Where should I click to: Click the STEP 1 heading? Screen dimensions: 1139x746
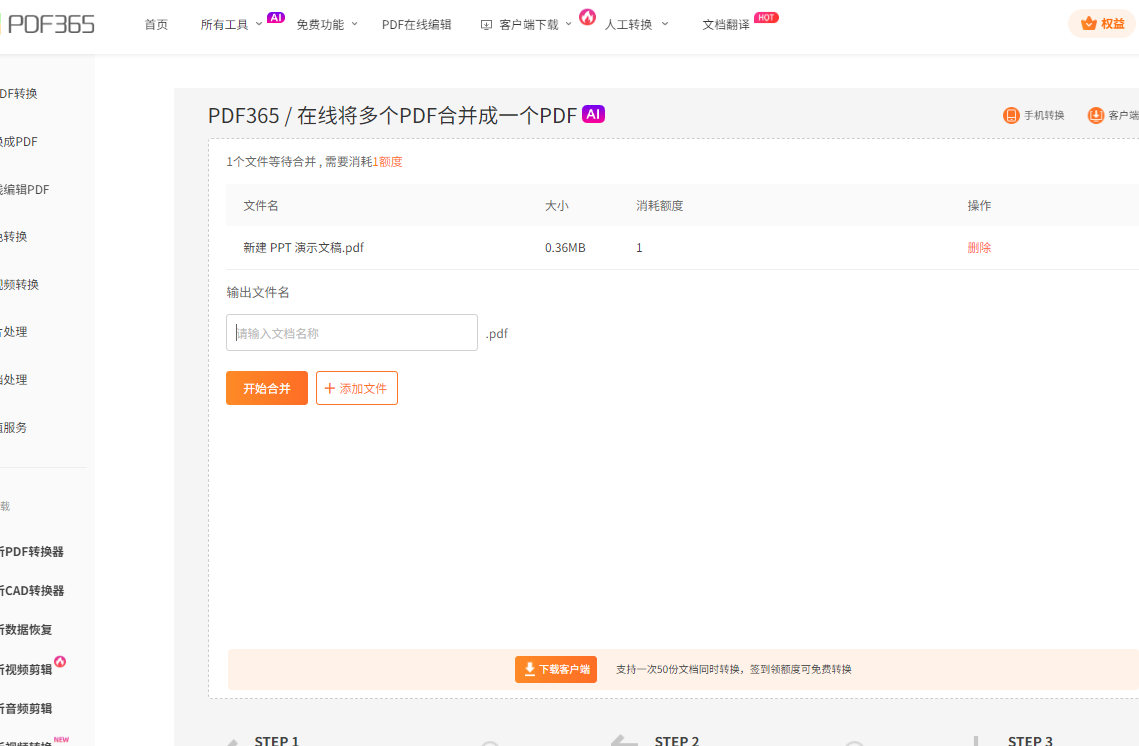pyautogui.click(x=277, y=740)
